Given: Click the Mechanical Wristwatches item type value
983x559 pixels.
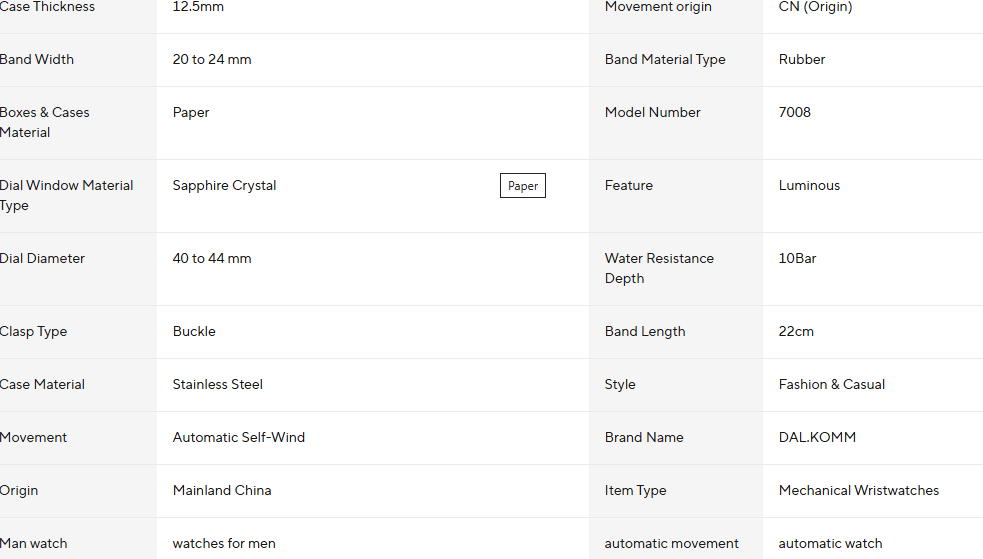Looking at the screenshot, I should (x=859, y=490).
